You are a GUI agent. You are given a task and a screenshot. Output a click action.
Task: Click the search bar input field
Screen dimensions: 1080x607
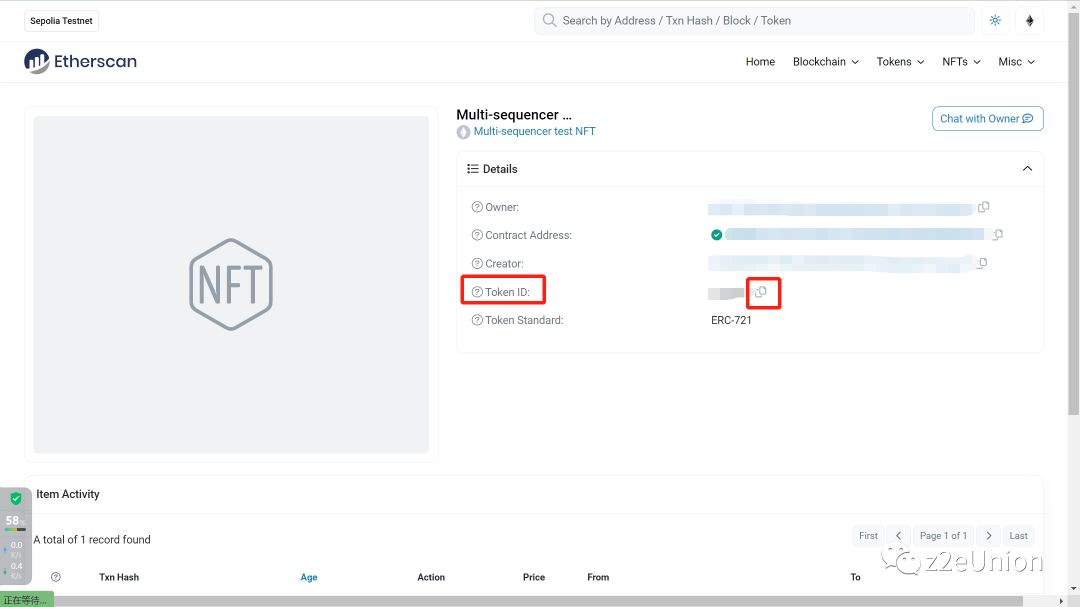point(760,20)
